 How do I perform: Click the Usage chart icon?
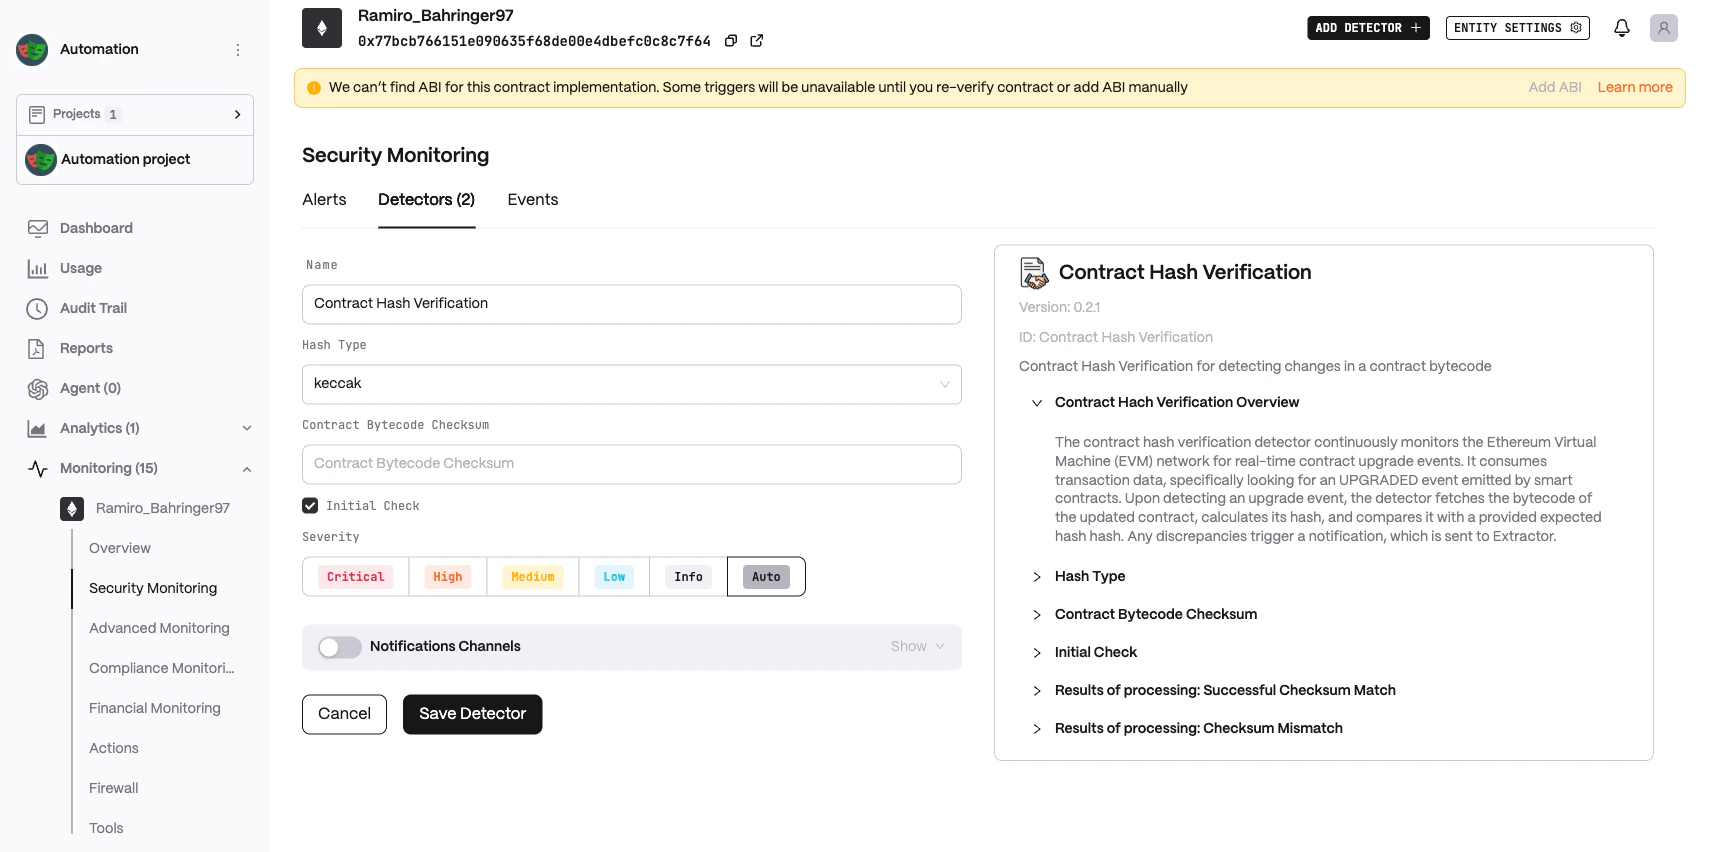[38, 268]
